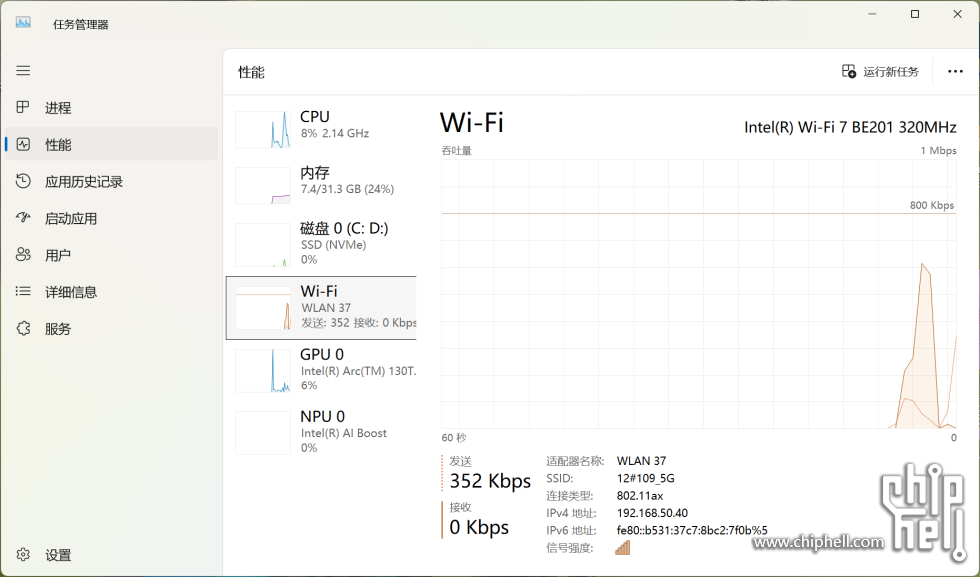Click the 吞吐量 throughput label
Screen dimensions: 980x577
tap(456, 151)
